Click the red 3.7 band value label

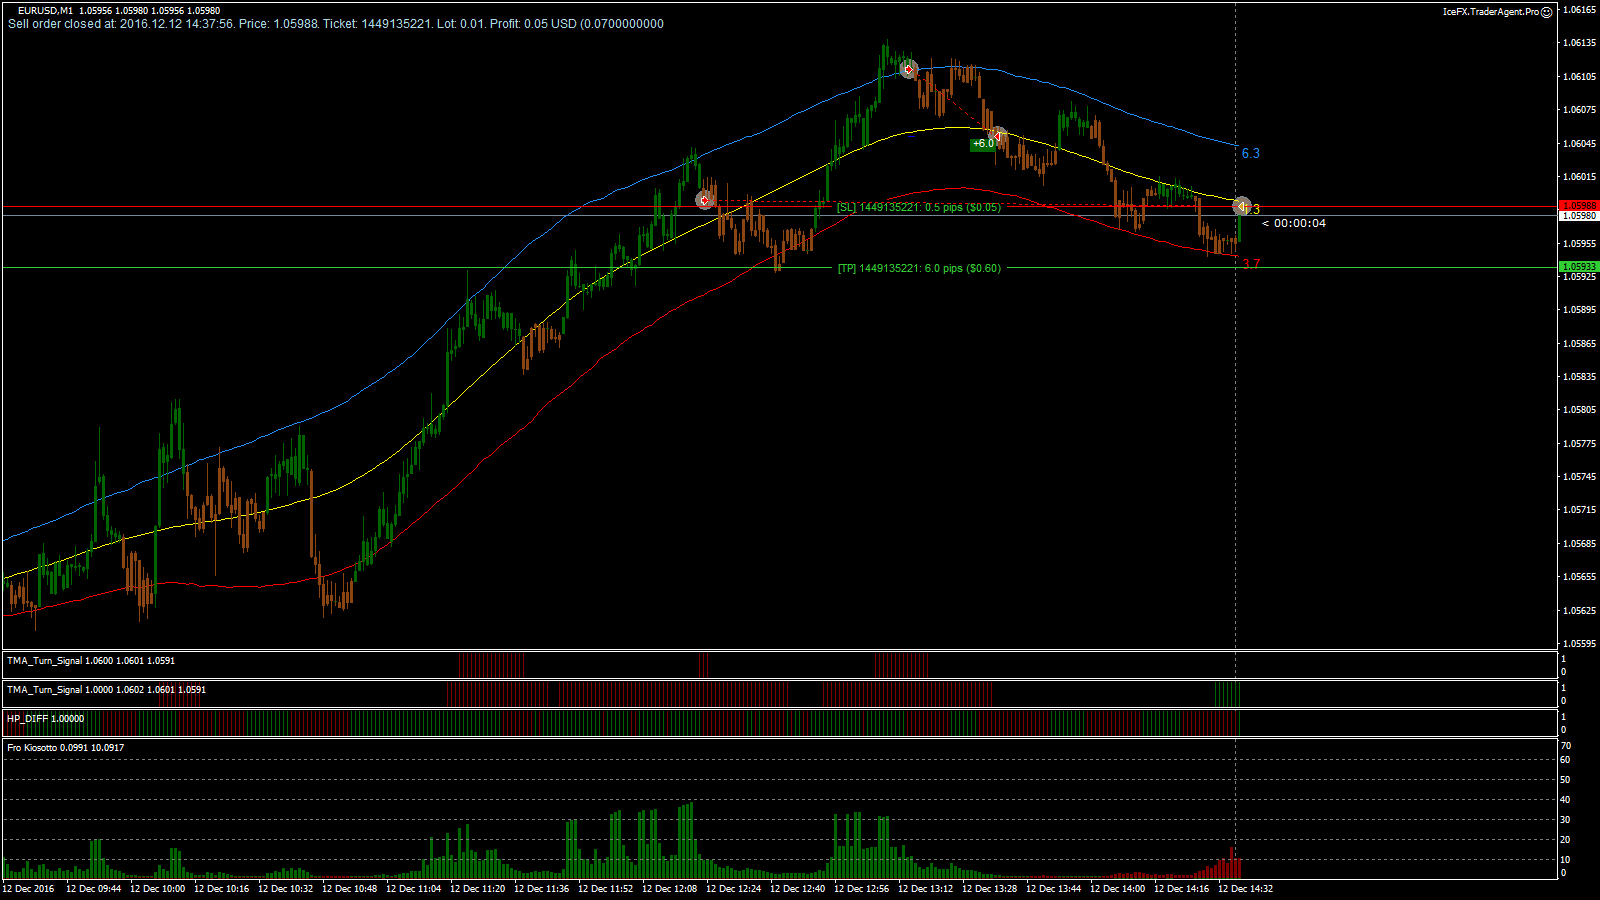pos(1251,264)
